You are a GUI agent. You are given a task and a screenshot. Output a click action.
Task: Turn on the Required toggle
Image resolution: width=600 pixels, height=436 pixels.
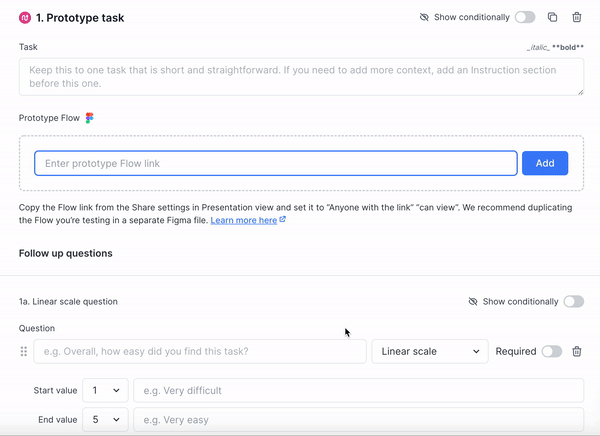click(x=551, y=352)
